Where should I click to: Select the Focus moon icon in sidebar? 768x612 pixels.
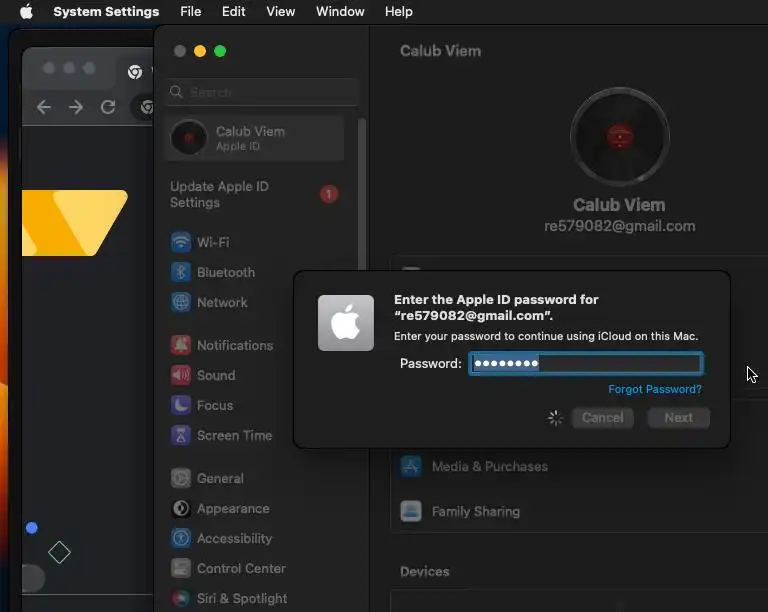click(181, 405)
